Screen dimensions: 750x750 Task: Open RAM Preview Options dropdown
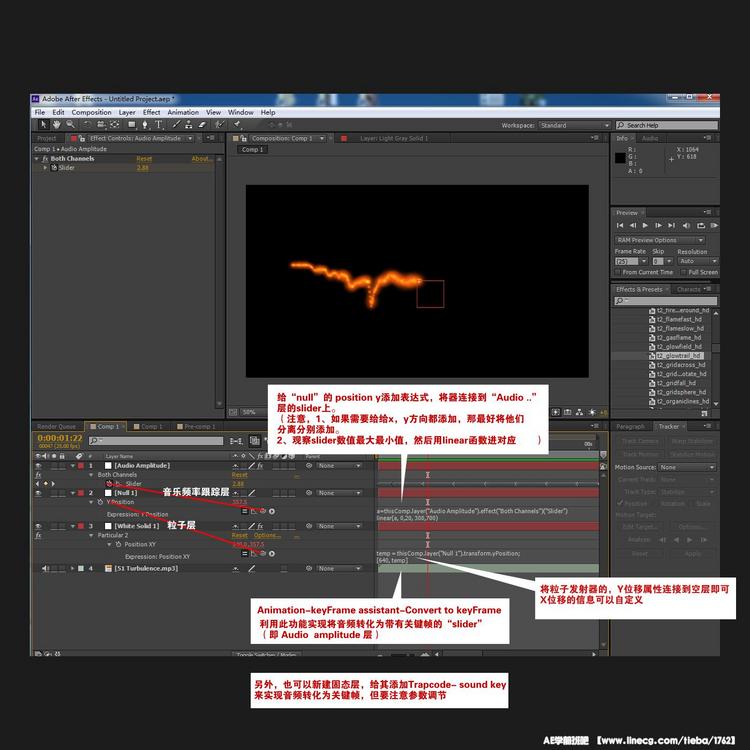660,240
